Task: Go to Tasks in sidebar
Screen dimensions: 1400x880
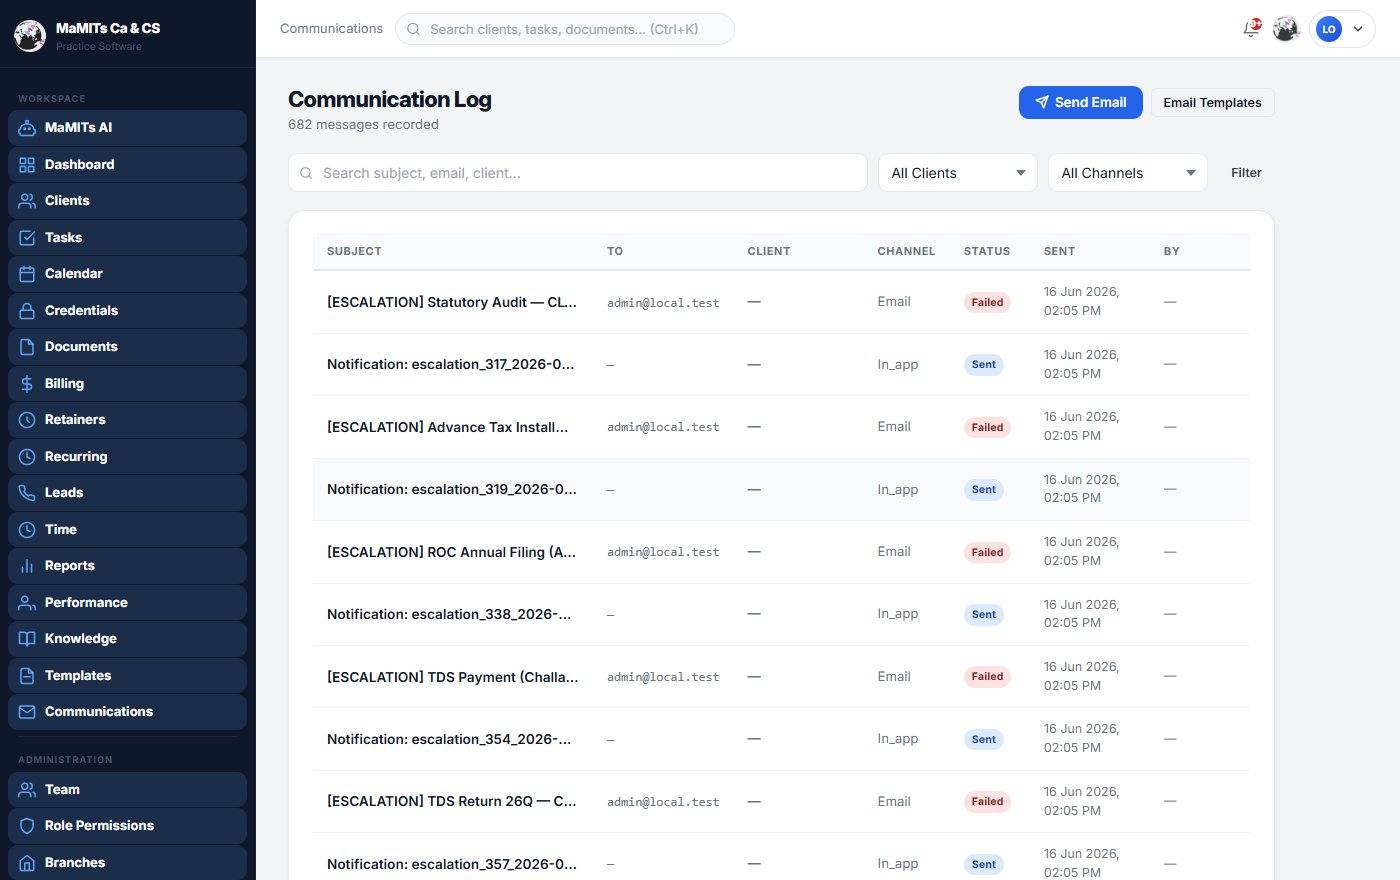Action: 127,238
